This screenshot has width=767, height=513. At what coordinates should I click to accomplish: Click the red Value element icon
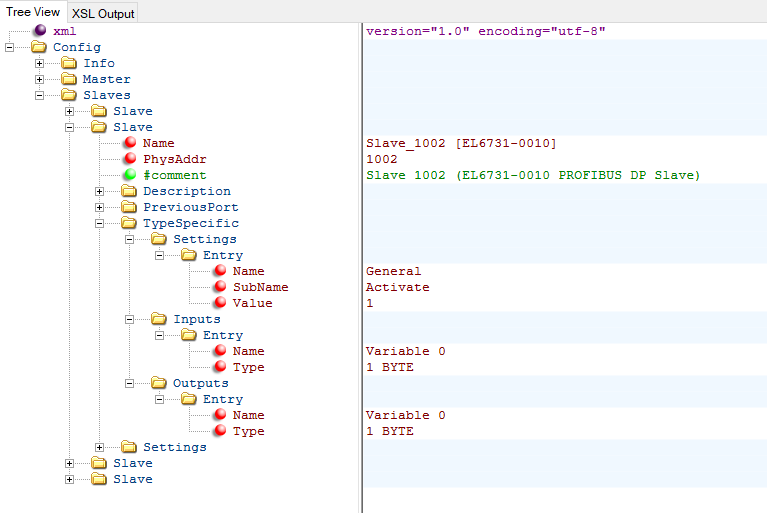pyautogui.click(x=219, y=303)
